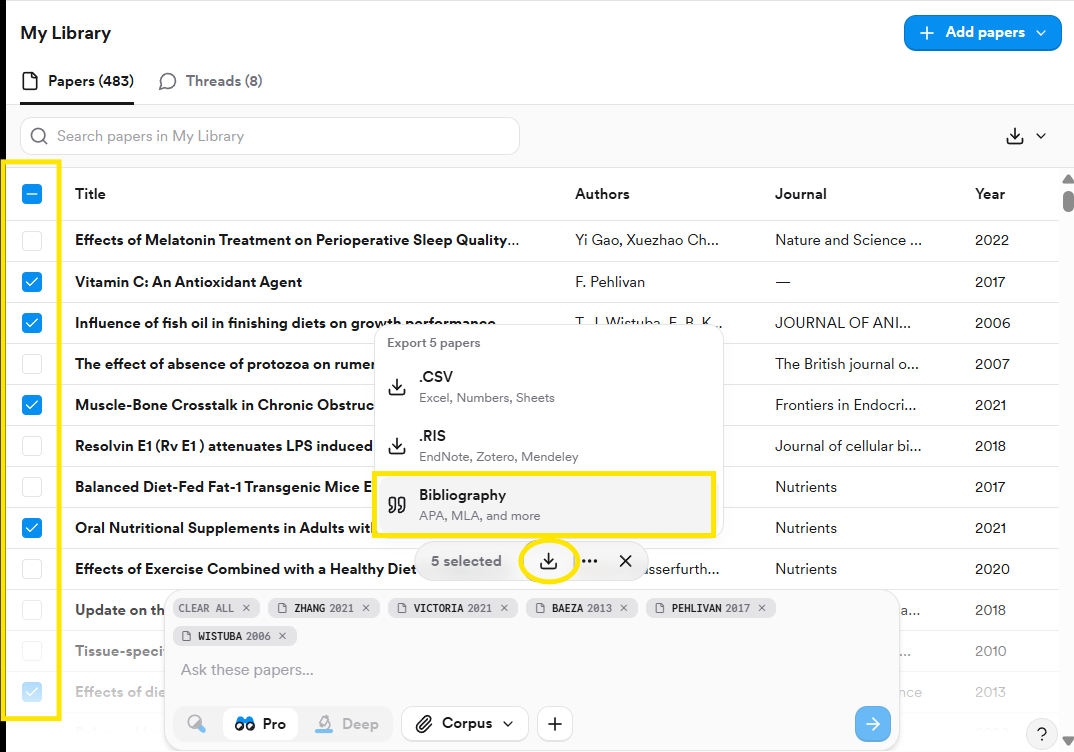The height and width of the screenshot is (752, 1074).
Task: Click the download icon beside the search bar
Action: [1014, 136]
